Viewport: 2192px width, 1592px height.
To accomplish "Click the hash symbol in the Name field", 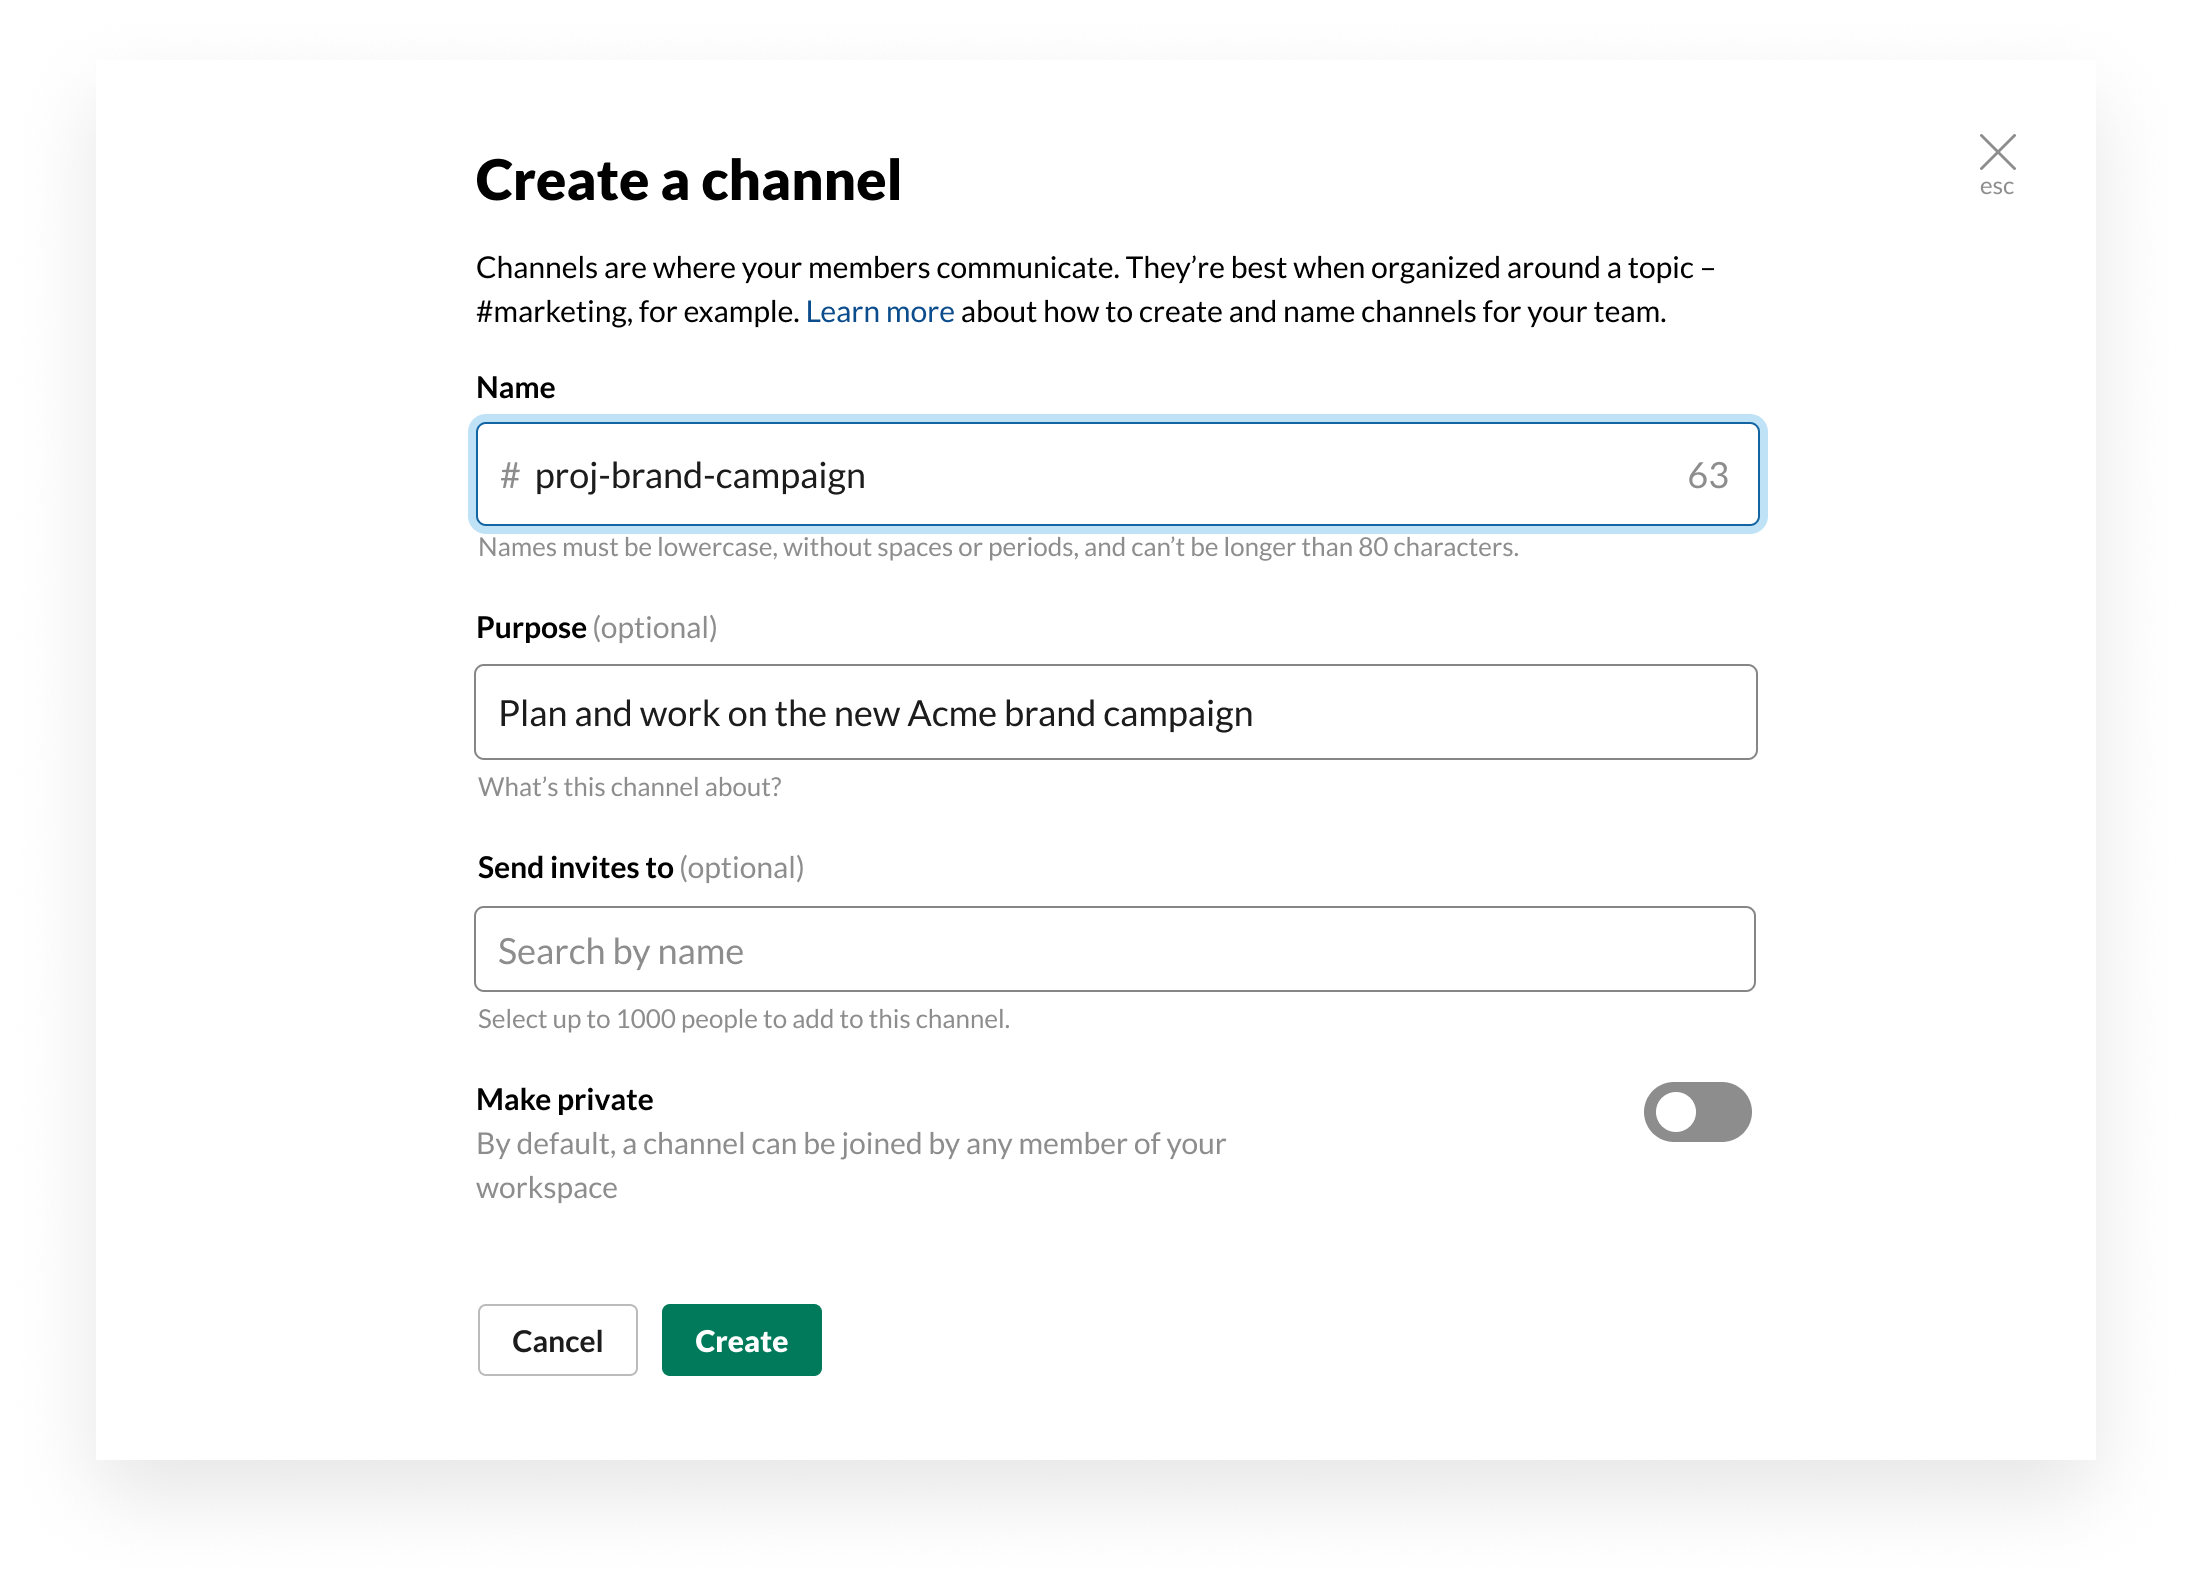I will pyautogui.click(x=510, y=475).
